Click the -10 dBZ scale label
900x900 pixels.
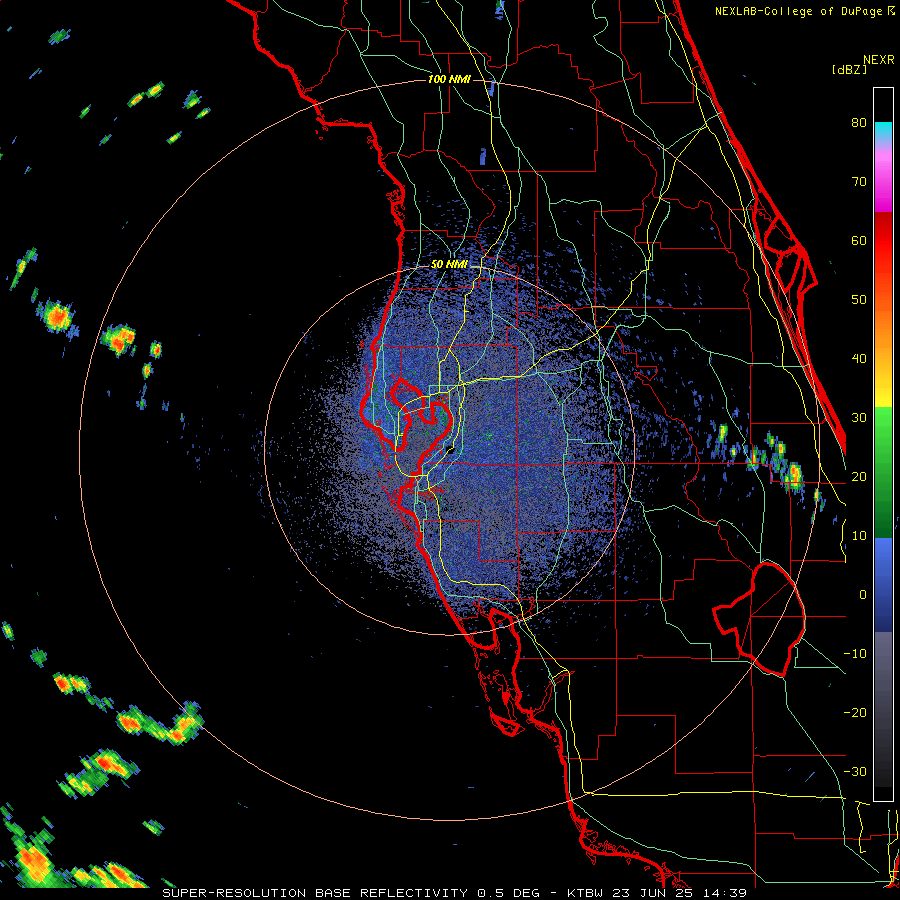click(x=855, y=654)
